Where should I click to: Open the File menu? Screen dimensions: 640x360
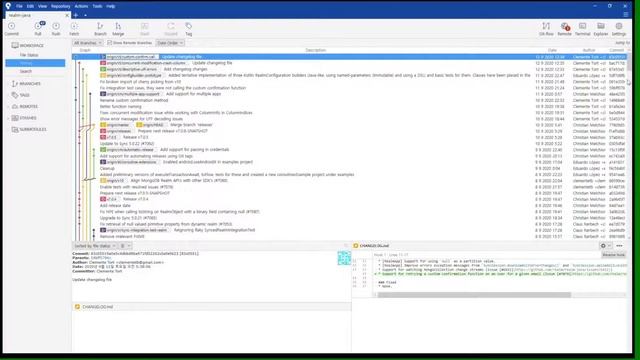coord(19,6)
